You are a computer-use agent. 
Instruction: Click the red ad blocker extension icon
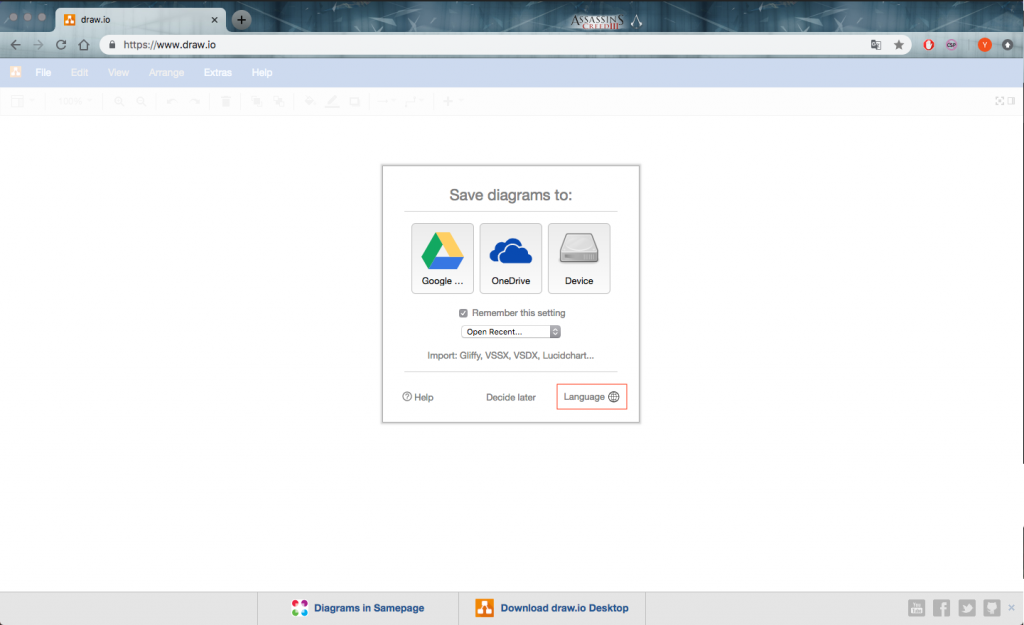[929, 44]
